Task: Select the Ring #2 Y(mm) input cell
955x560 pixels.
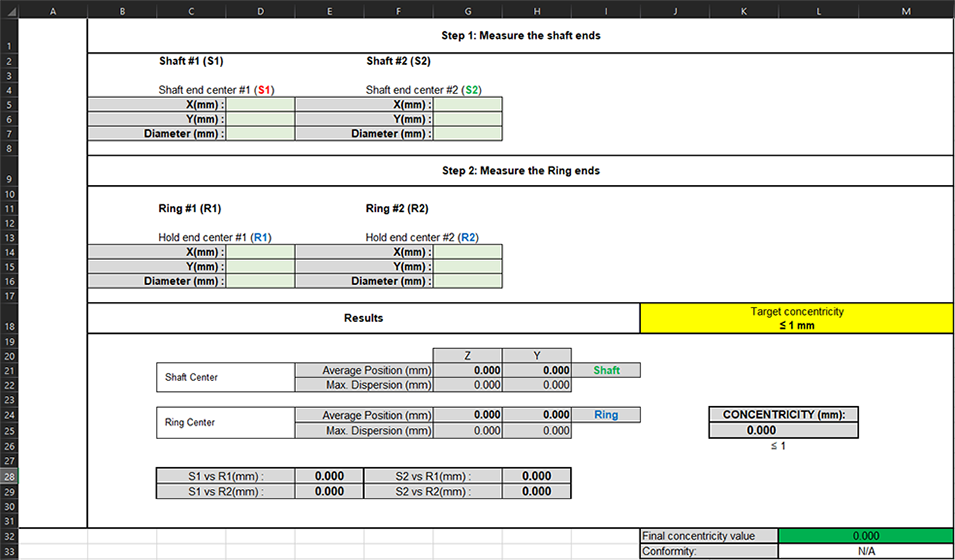Action: [x=467, y=267]
